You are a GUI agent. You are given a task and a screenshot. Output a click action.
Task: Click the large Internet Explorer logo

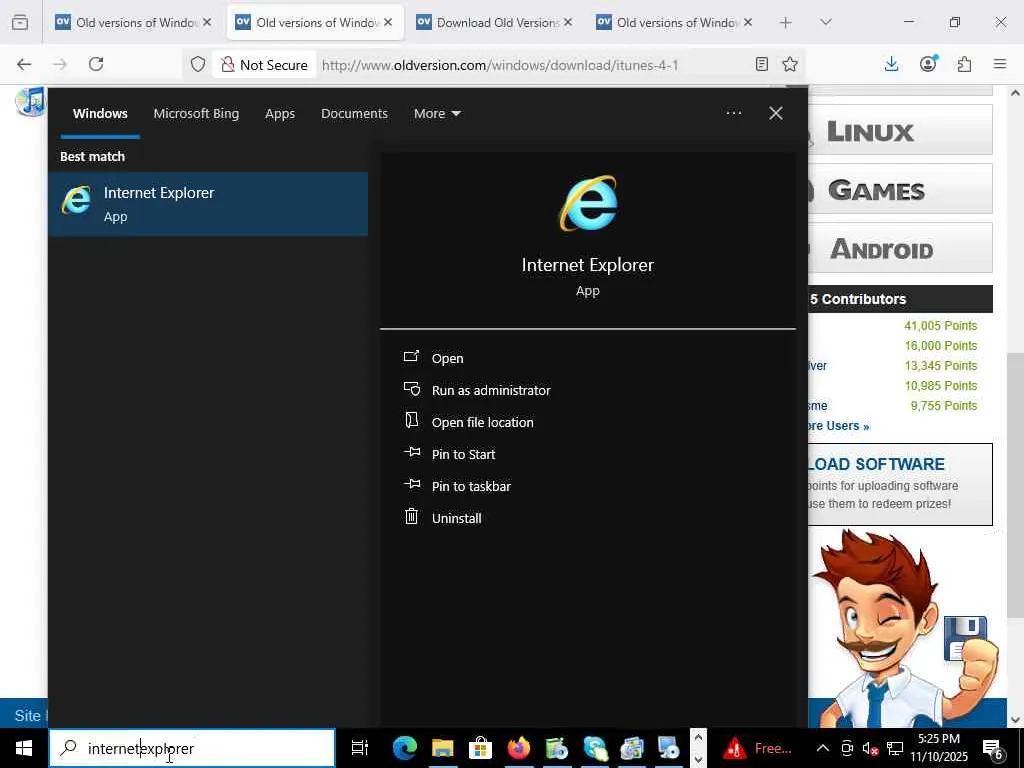coord(588,203)
